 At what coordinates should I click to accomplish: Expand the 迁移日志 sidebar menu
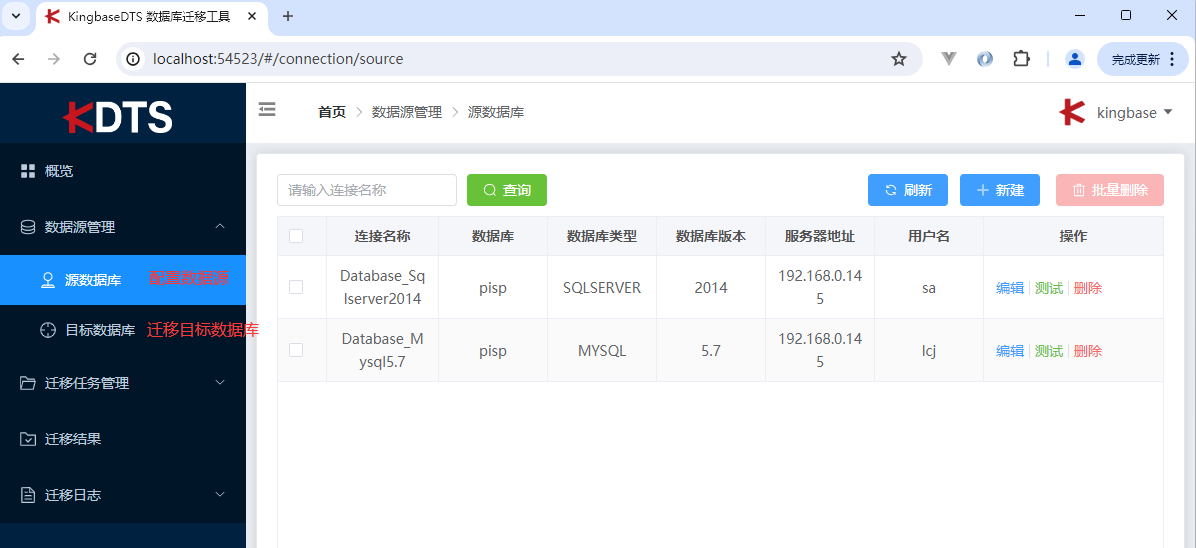point(122,495)
